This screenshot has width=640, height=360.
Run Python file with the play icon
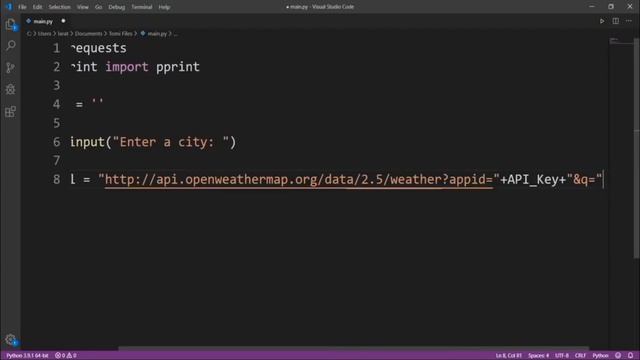pyautogui.click(x=602, y=21)
